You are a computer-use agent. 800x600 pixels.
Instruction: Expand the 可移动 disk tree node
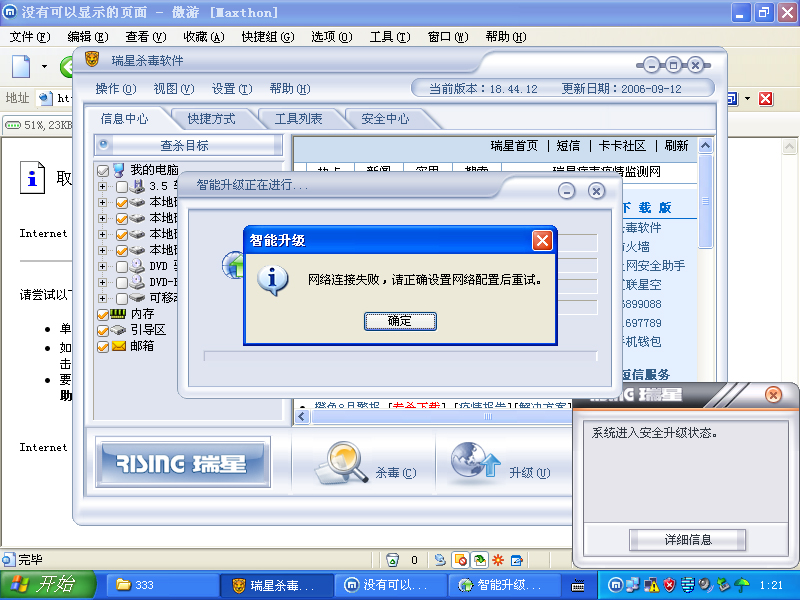103,298
